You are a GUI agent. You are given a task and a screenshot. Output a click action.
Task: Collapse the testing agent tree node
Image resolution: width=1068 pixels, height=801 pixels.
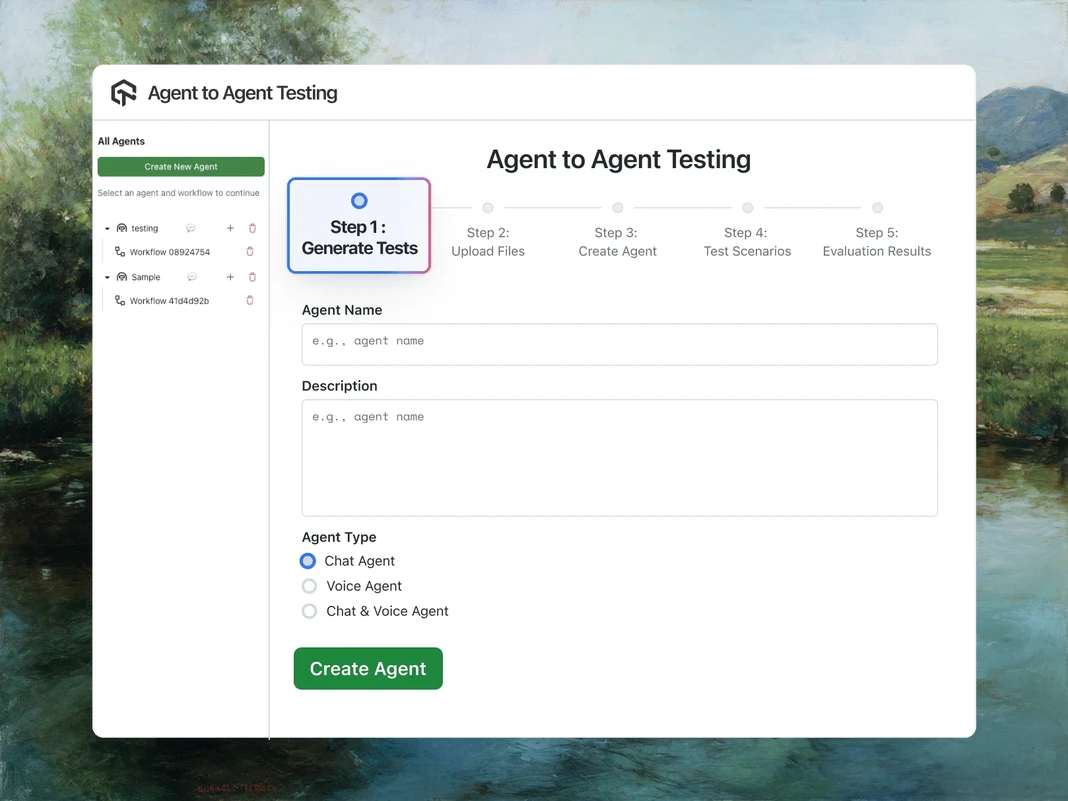pos(107,228)
